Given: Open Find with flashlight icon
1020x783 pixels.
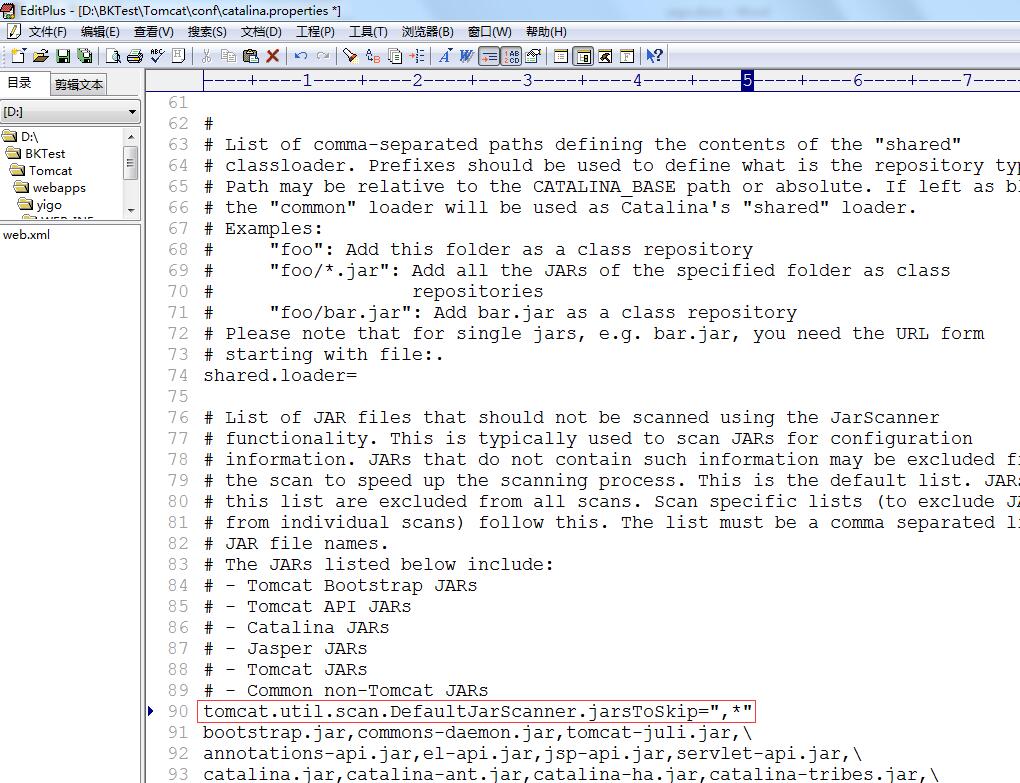Looking at the screenshot, I should 350,56.
